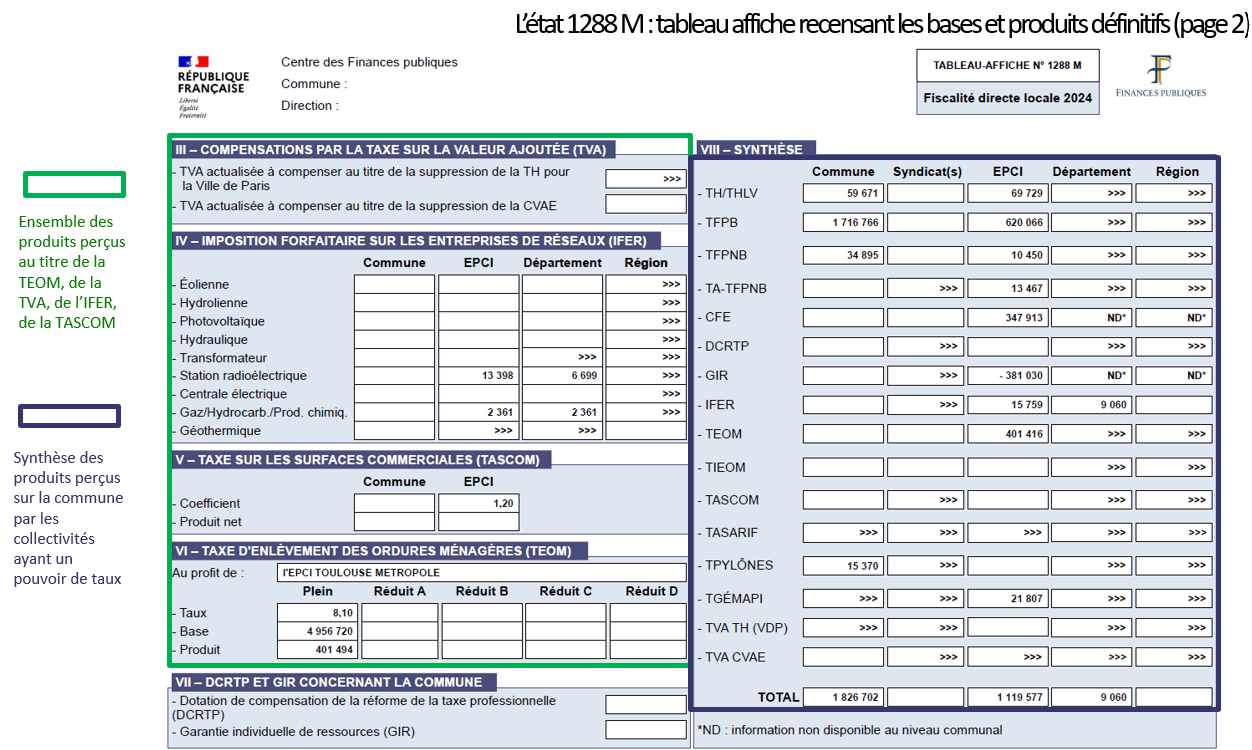The width and height of the screenshot is (1252, 750).
Task: Click the dark blue legend rectangle
Action: [x=70, y=416]
